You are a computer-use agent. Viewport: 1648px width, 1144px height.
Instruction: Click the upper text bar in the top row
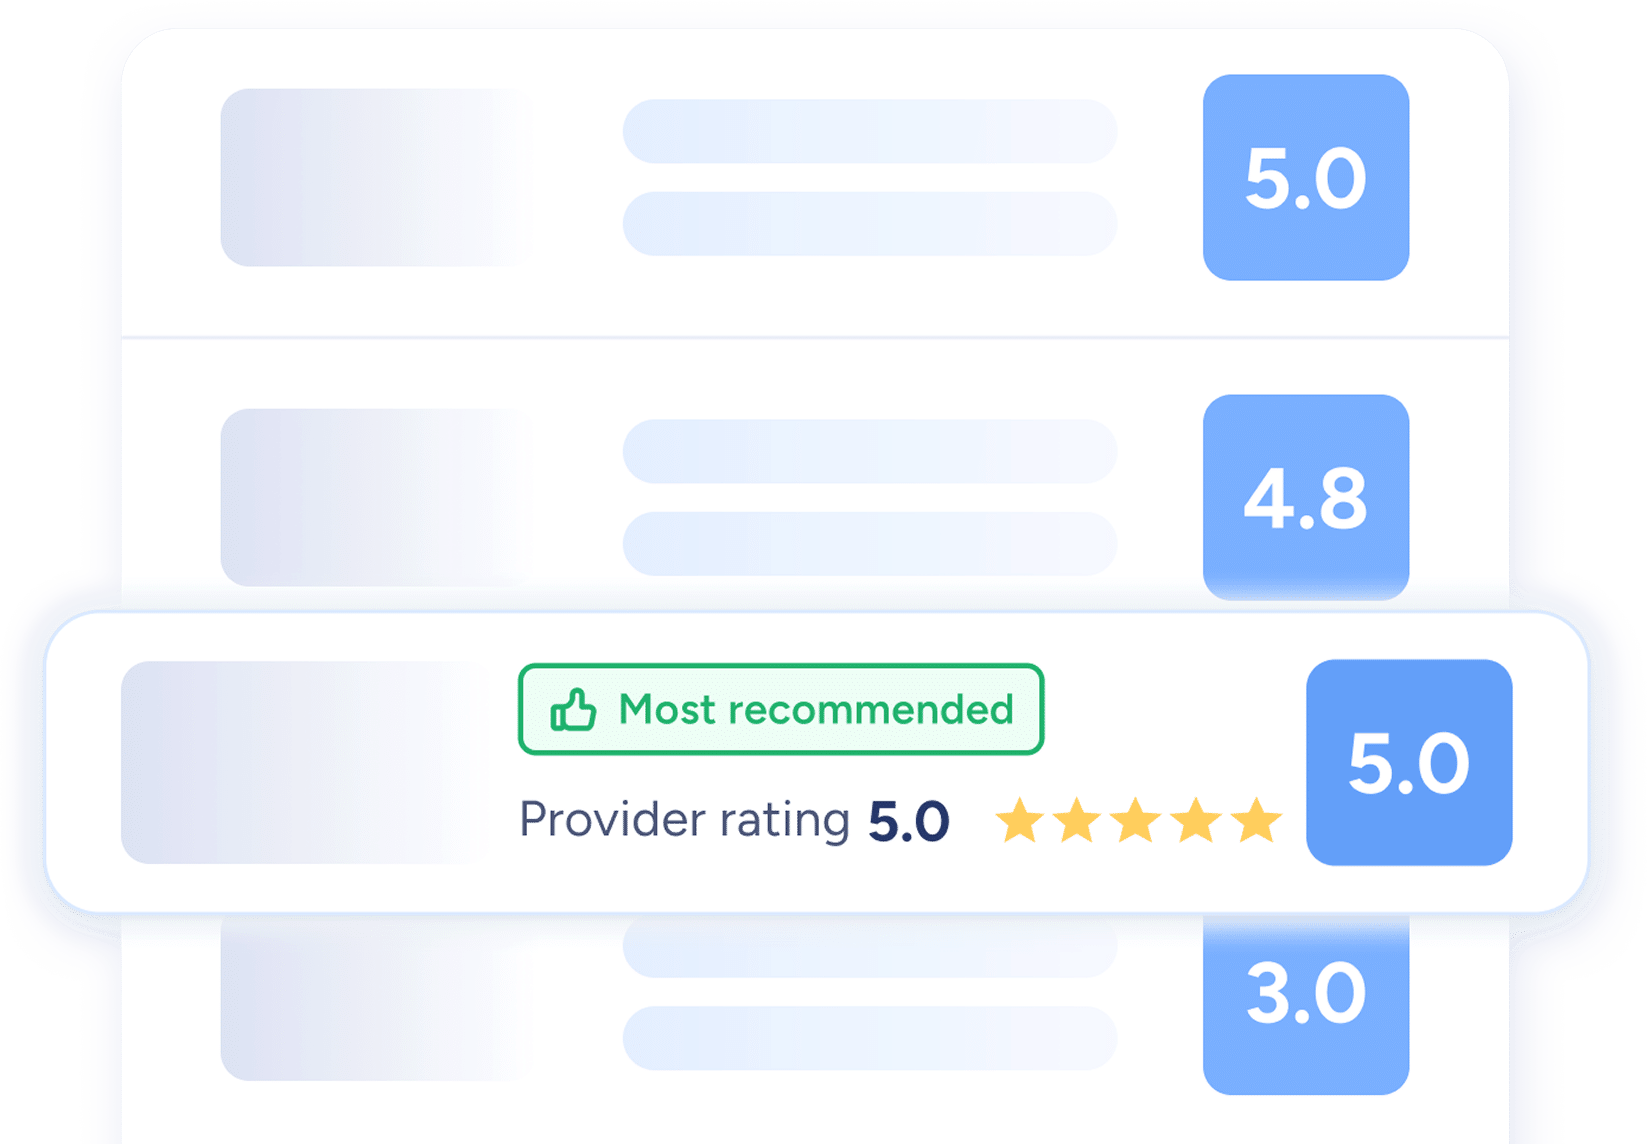tap(868, 131)
